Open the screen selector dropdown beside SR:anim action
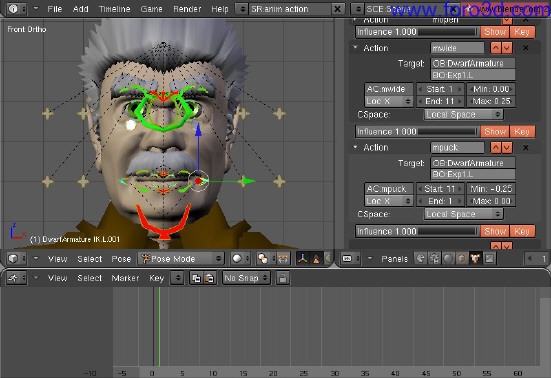The width and height of the screenshot is (551, 378). [242, 9]
